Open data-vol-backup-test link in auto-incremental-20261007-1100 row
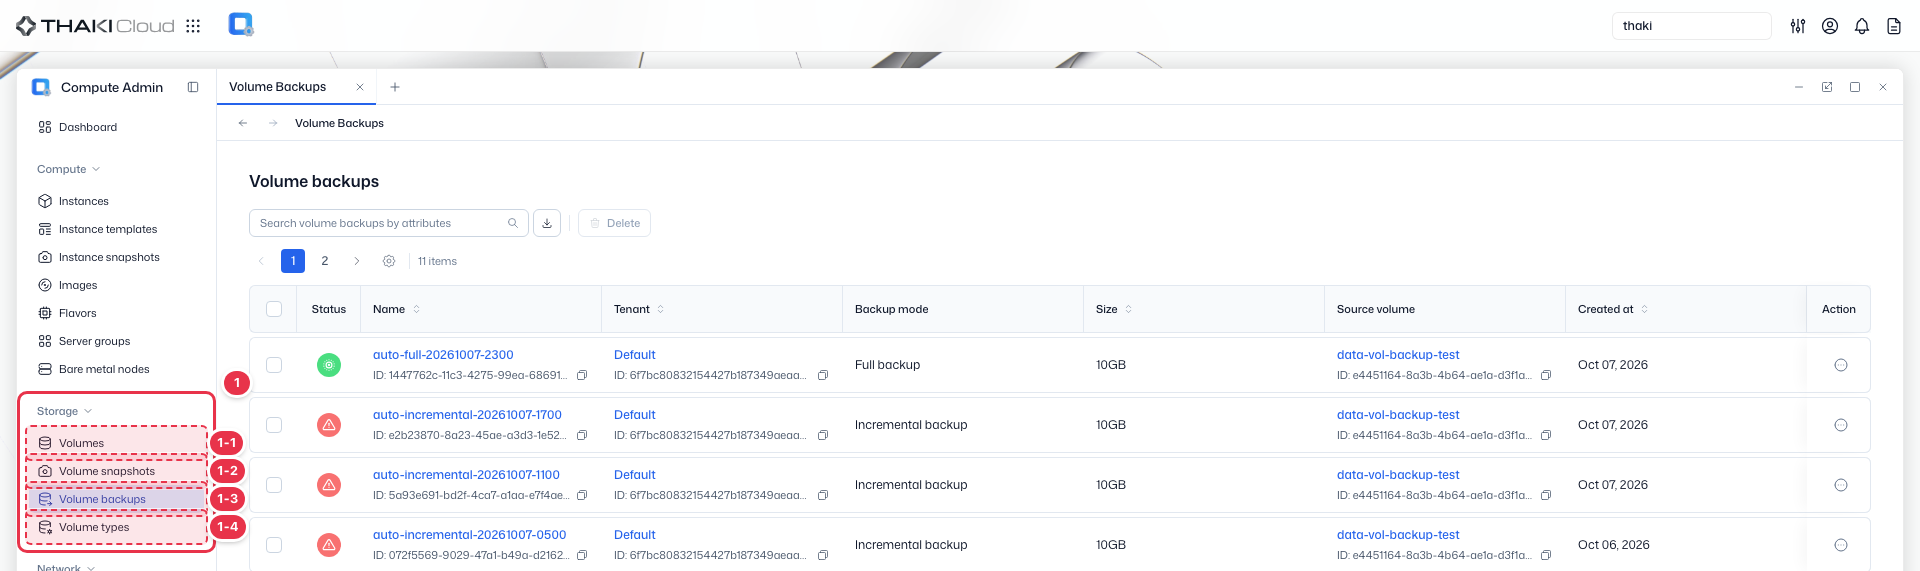Screen dimensions: 1920x571 coord(1398,475)
